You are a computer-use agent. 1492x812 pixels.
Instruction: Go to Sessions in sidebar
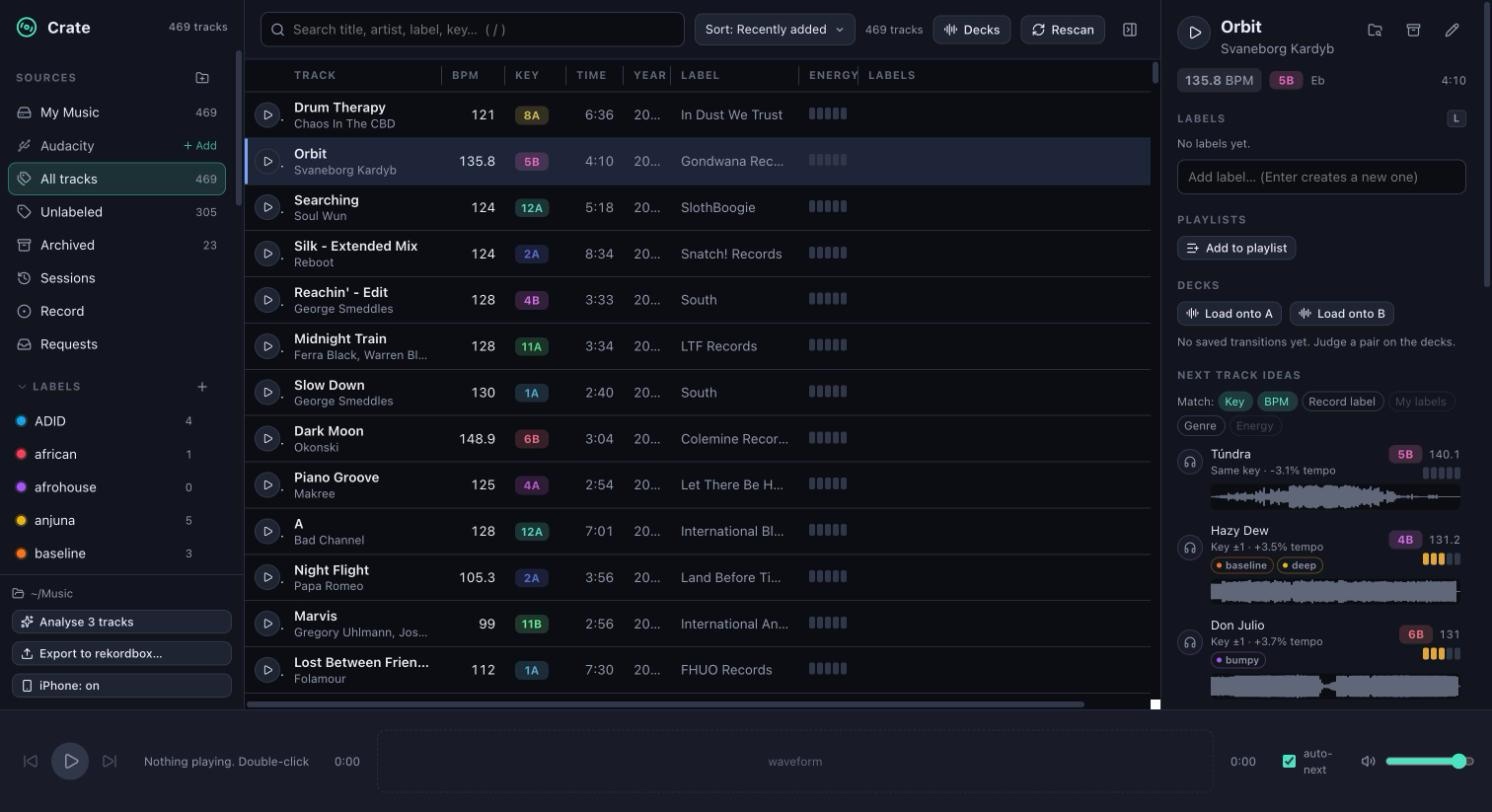(x=117, y=278)
